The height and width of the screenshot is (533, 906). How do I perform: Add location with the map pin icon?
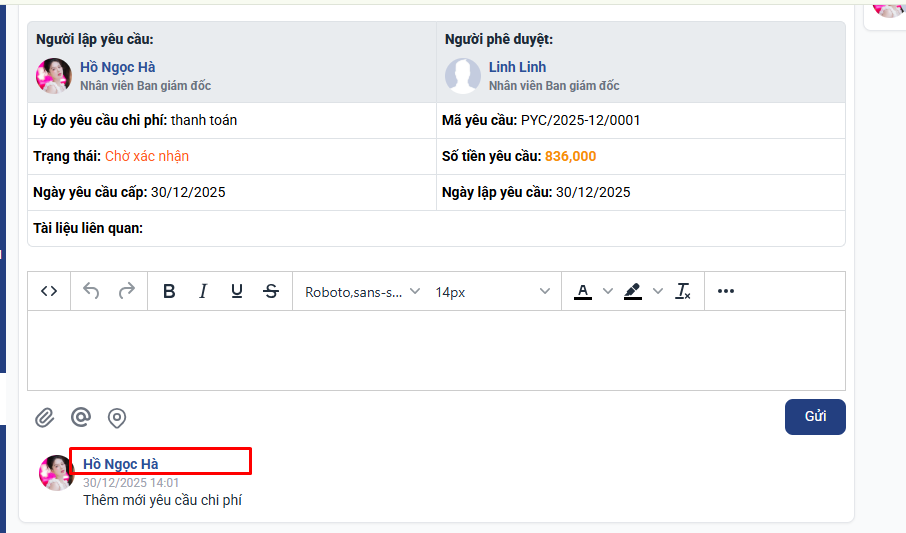point(117,418)
